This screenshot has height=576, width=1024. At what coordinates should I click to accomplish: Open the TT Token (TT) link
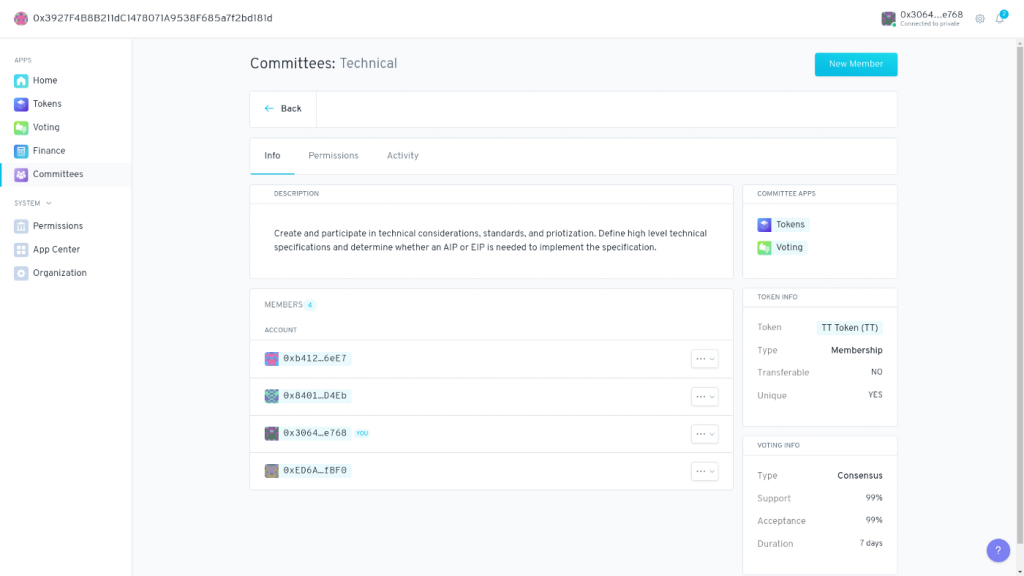pos(849,327)
